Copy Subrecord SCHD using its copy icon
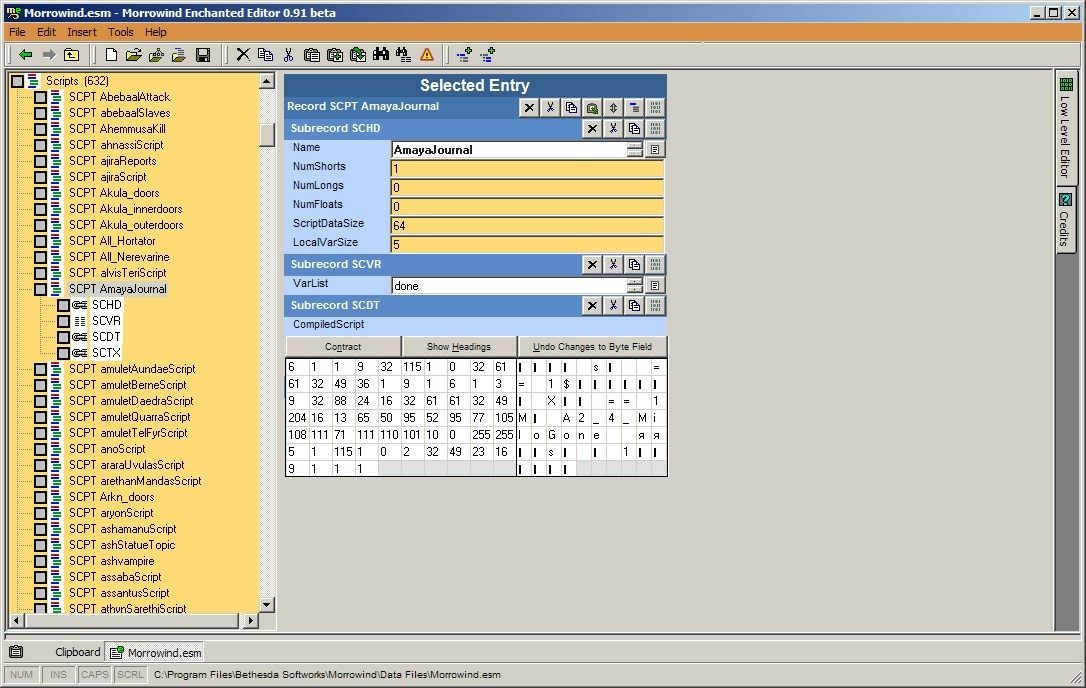Image resolution: width=1086 pixels, height=688 pixels. click(634, 128)
